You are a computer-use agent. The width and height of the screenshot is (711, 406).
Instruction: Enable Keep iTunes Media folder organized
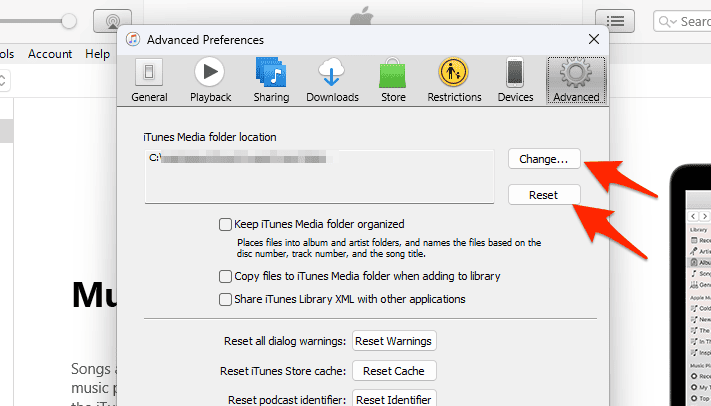[x=225, y=224]
